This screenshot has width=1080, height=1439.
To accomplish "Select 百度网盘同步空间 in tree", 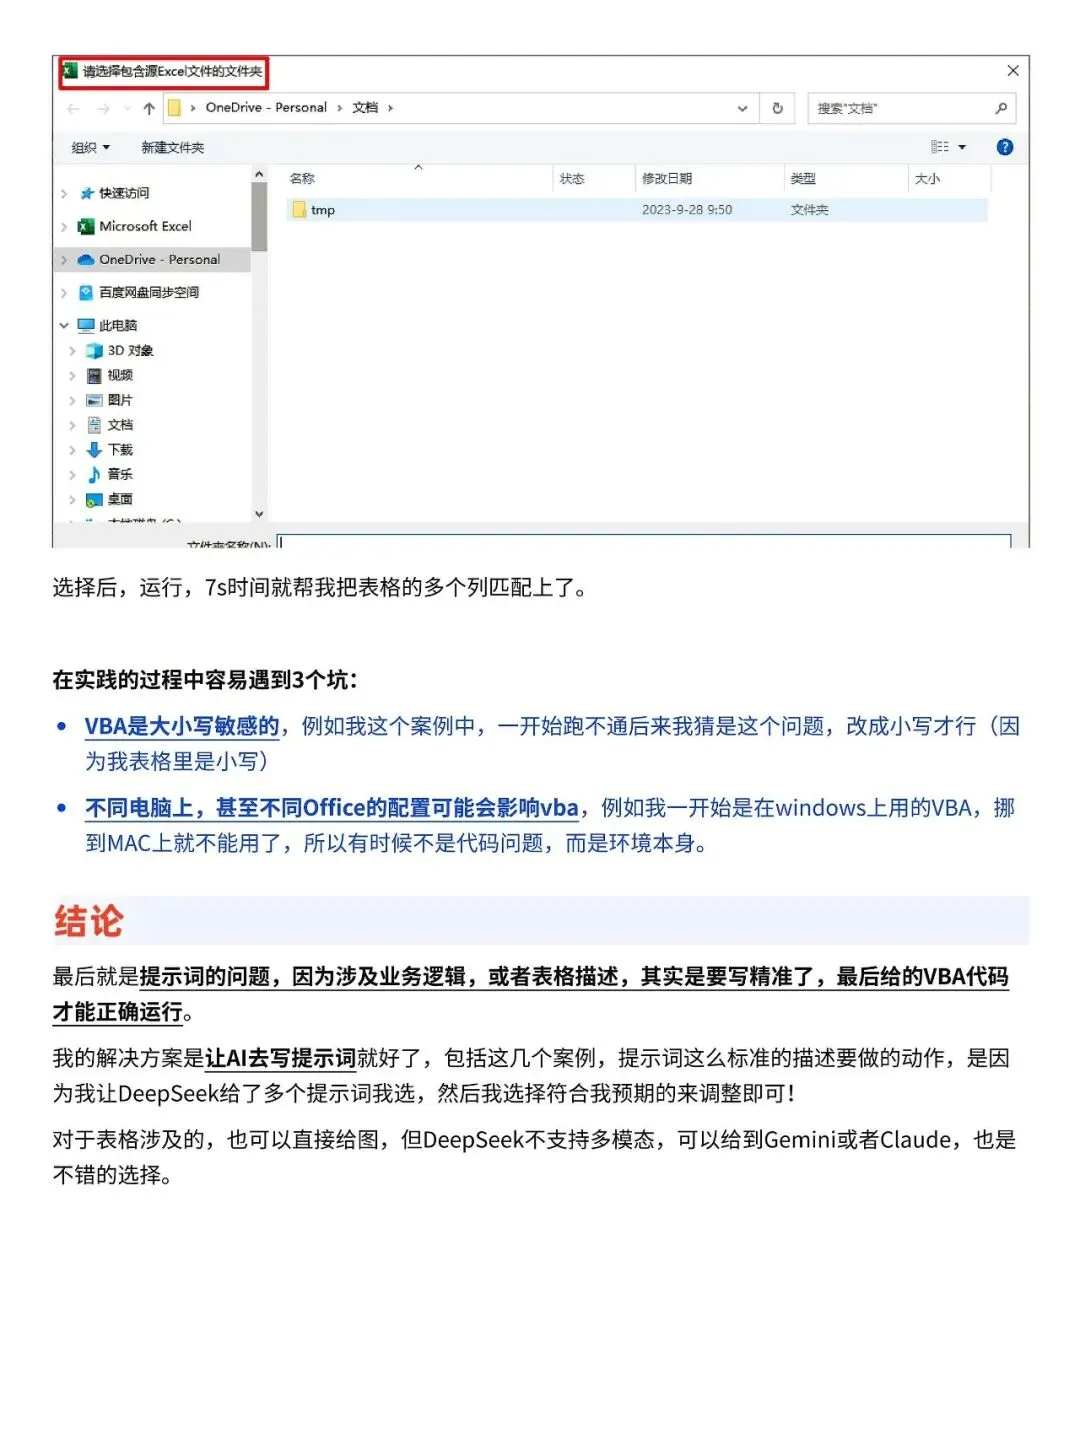I will [x=149, y=292].
